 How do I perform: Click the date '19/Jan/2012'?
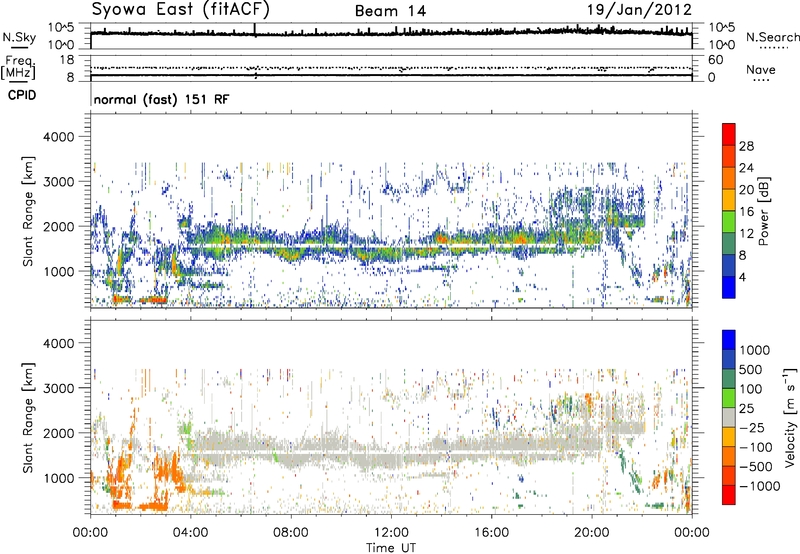(639, 9)
